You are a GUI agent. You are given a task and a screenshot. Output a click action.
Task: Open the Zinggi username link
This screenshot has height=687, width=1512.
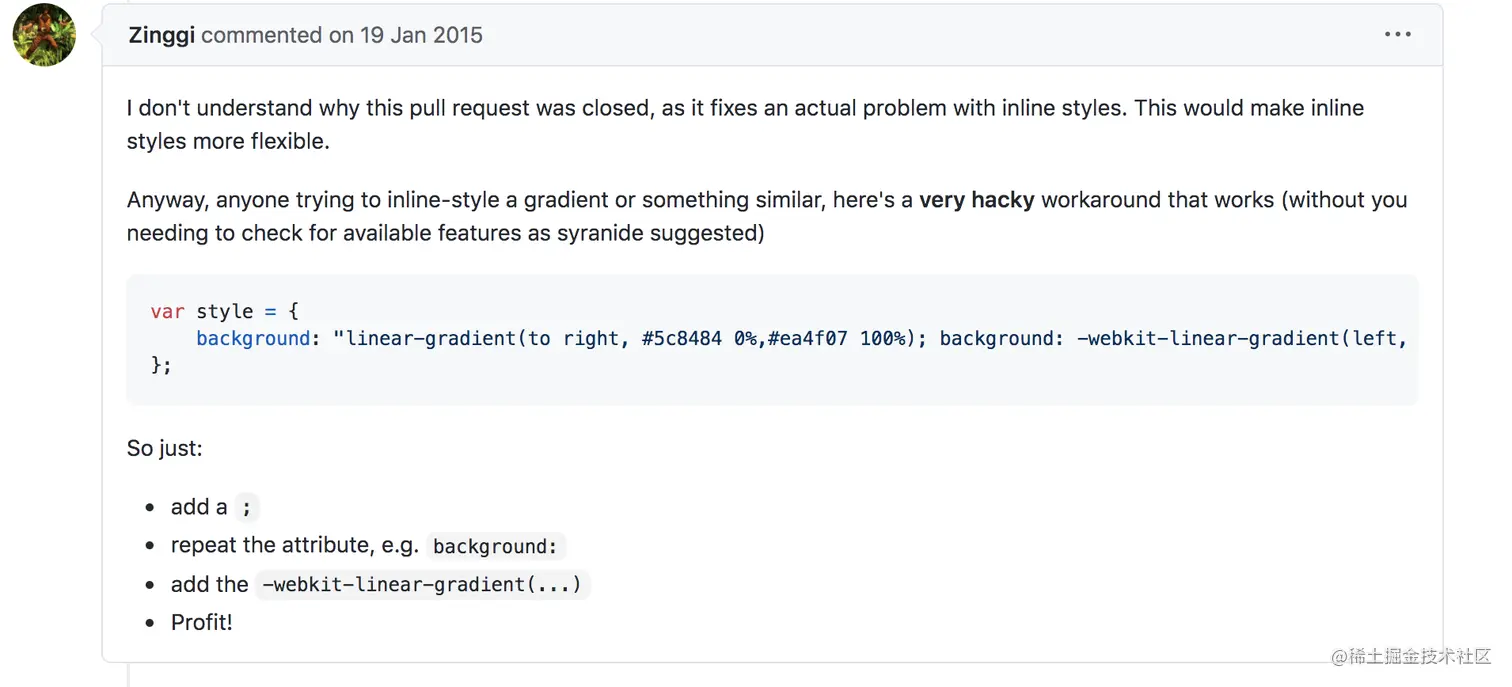pos(161,35)
